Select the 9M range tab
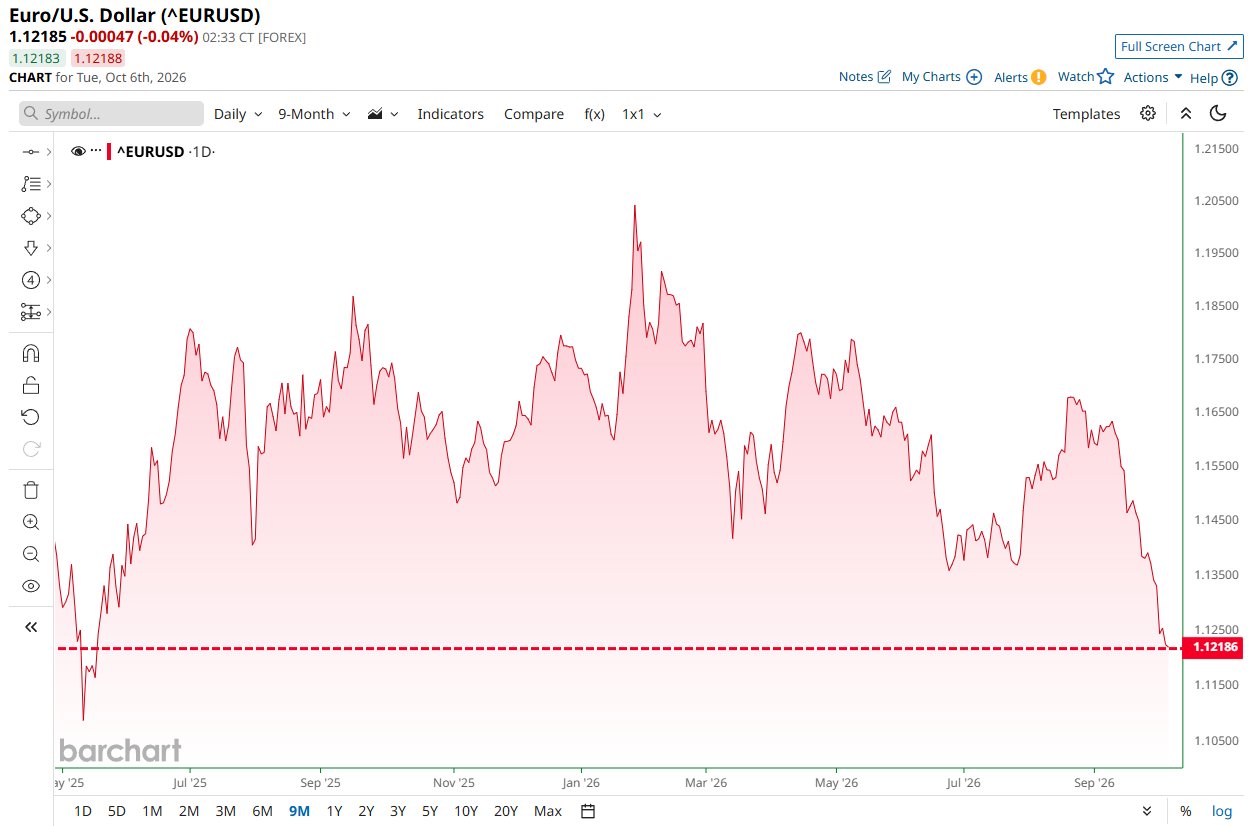 tap(299, 811)
